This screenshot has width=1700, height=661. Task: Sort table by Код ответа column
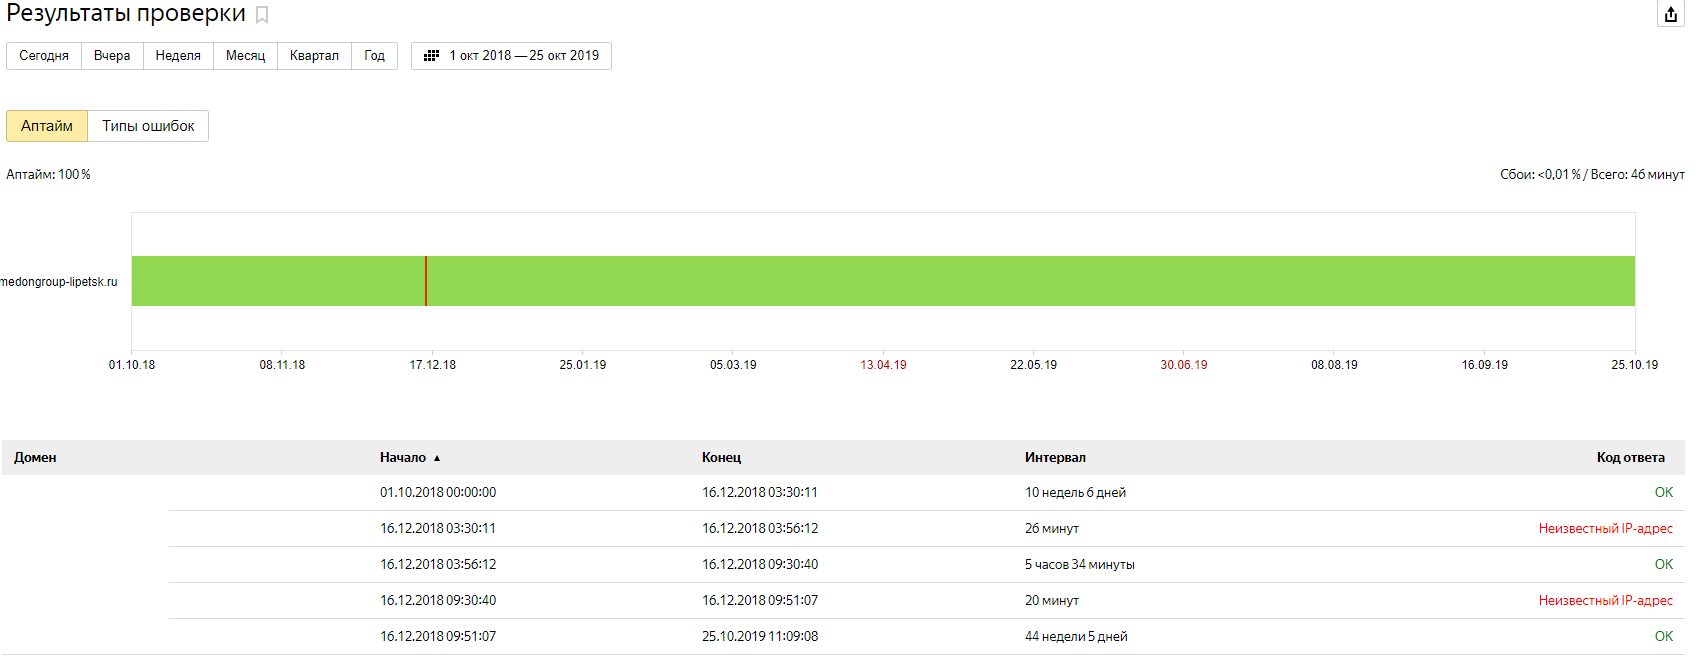1630,458
